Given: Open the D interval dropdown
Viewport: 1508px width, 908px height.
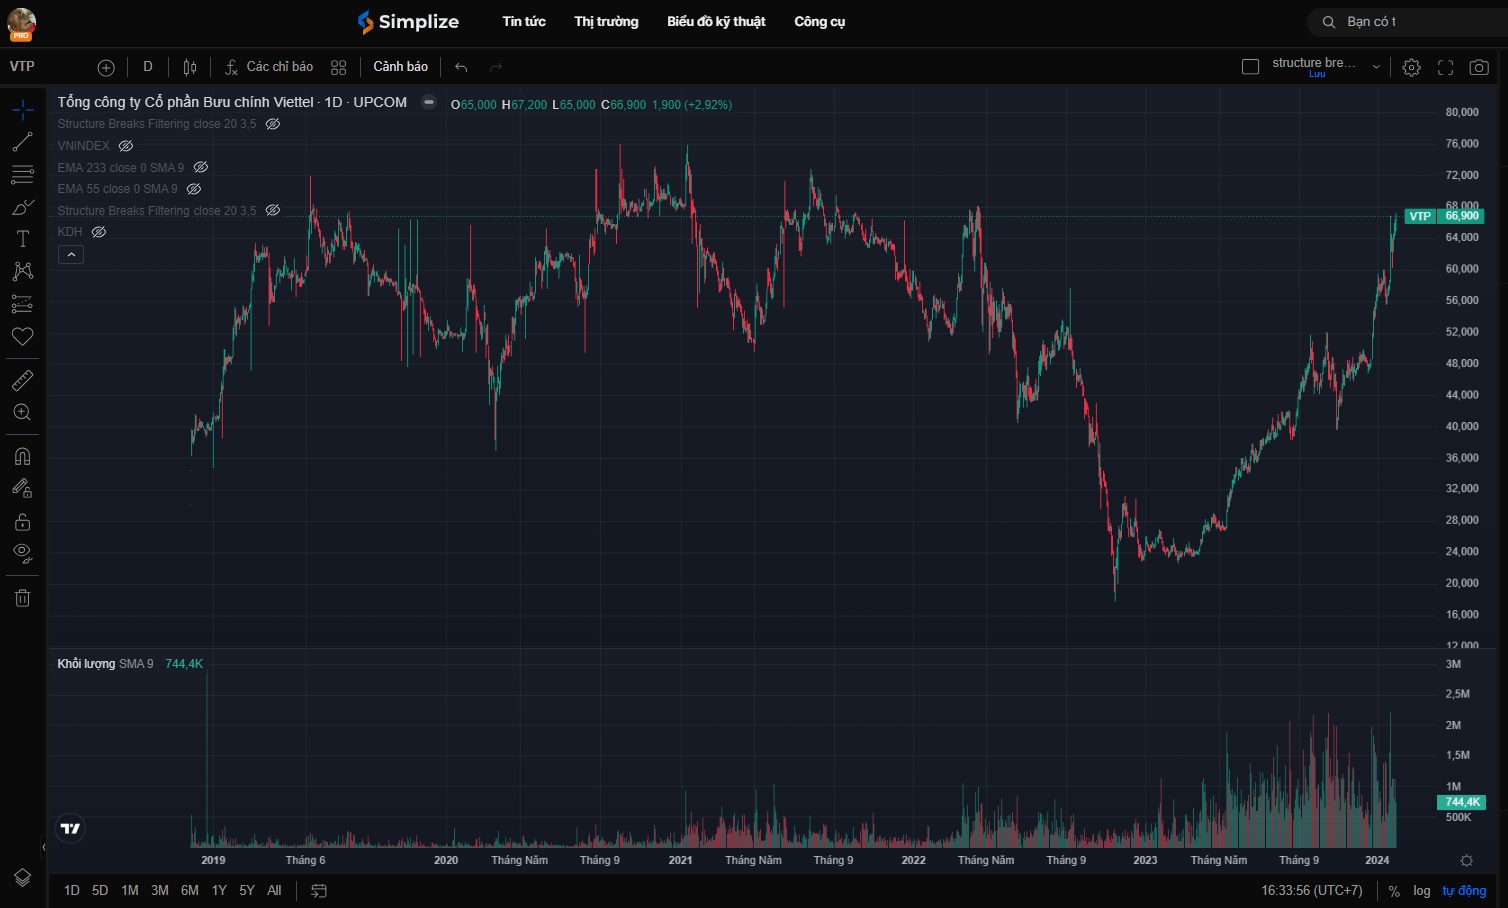Looking at the screenshot, I should pyautogui.click(x=147, y=67).
